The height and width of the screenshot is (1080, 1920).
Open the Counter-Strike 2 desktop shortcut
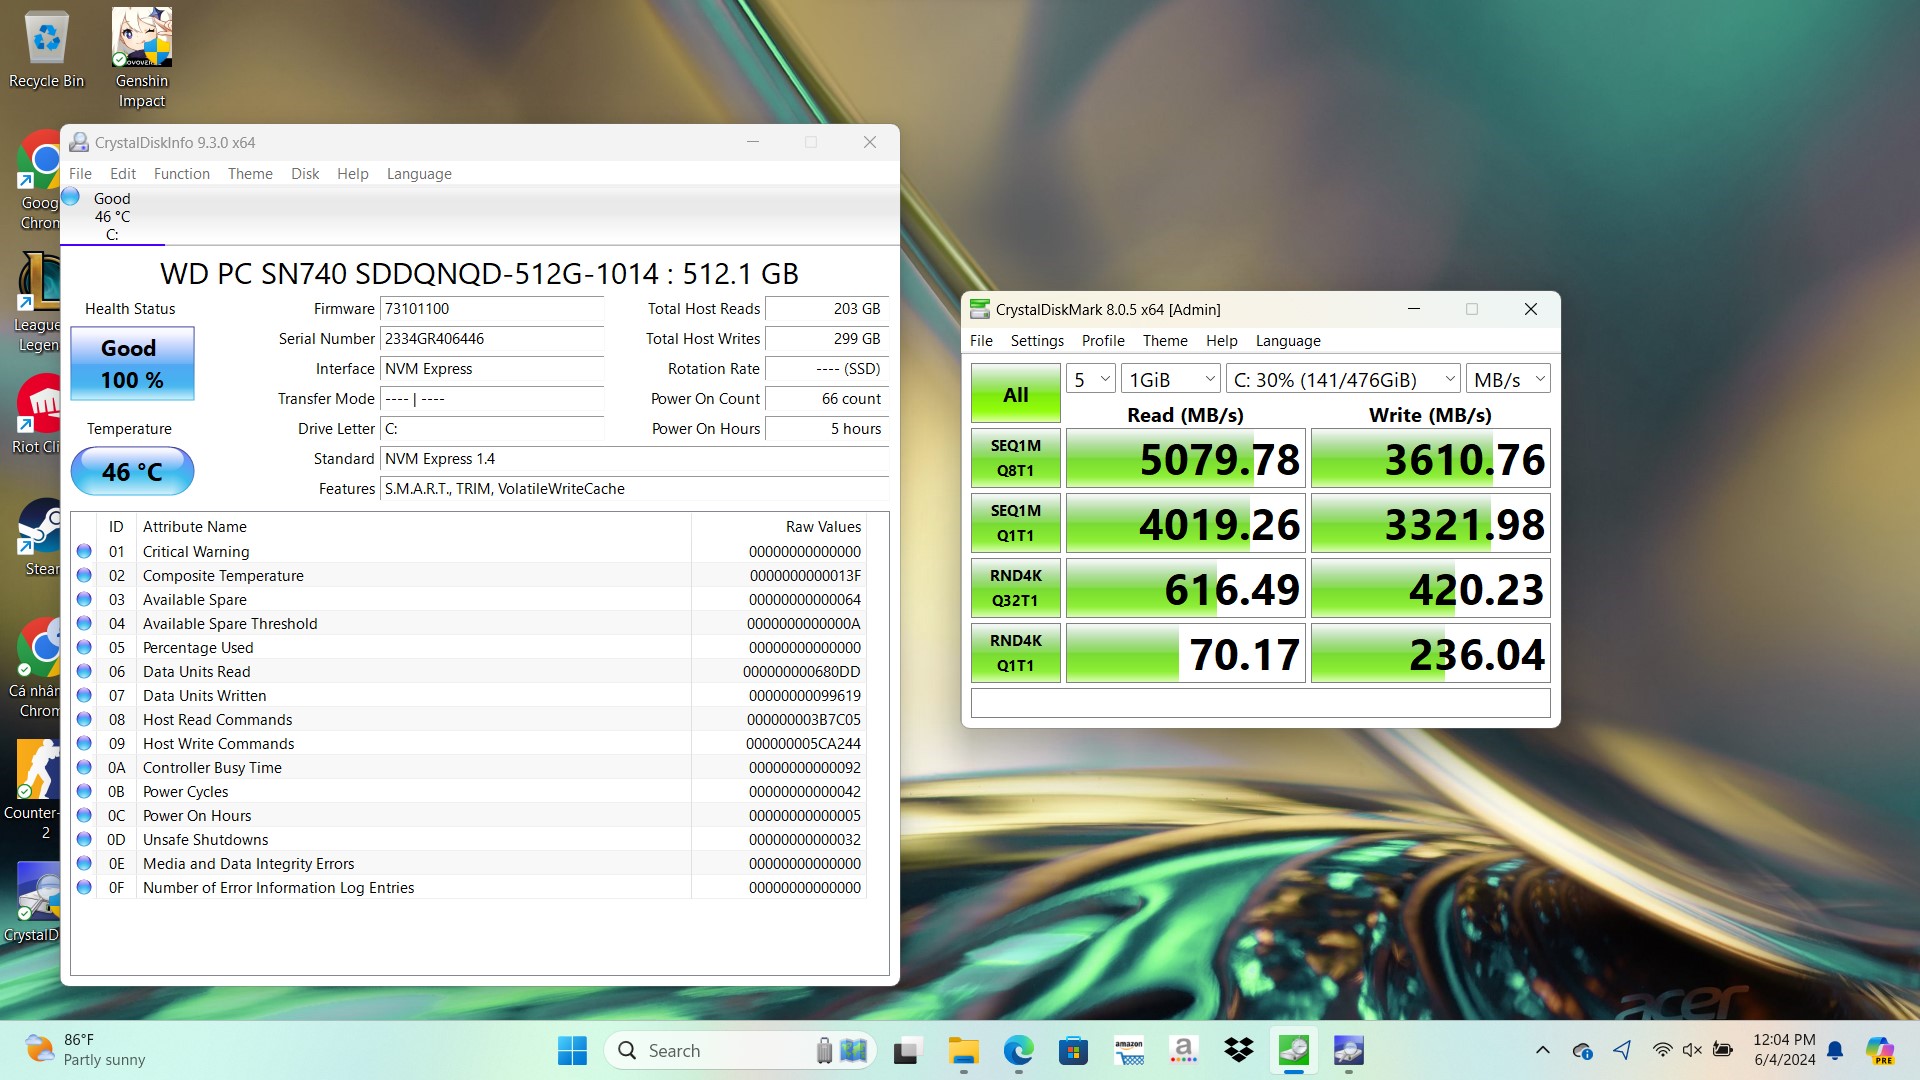pos(36,790)
